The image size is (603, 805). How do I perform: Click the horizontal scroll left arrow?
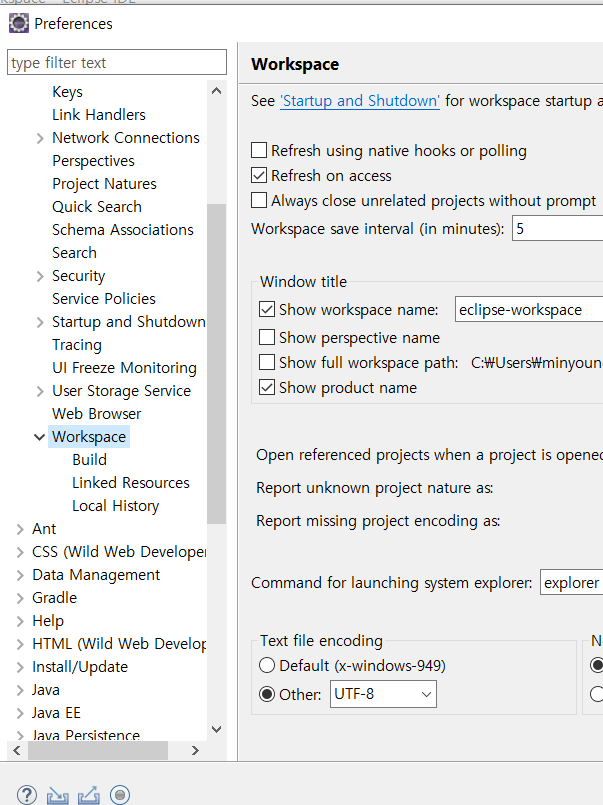pyautogui.click(x=17, y=751)
